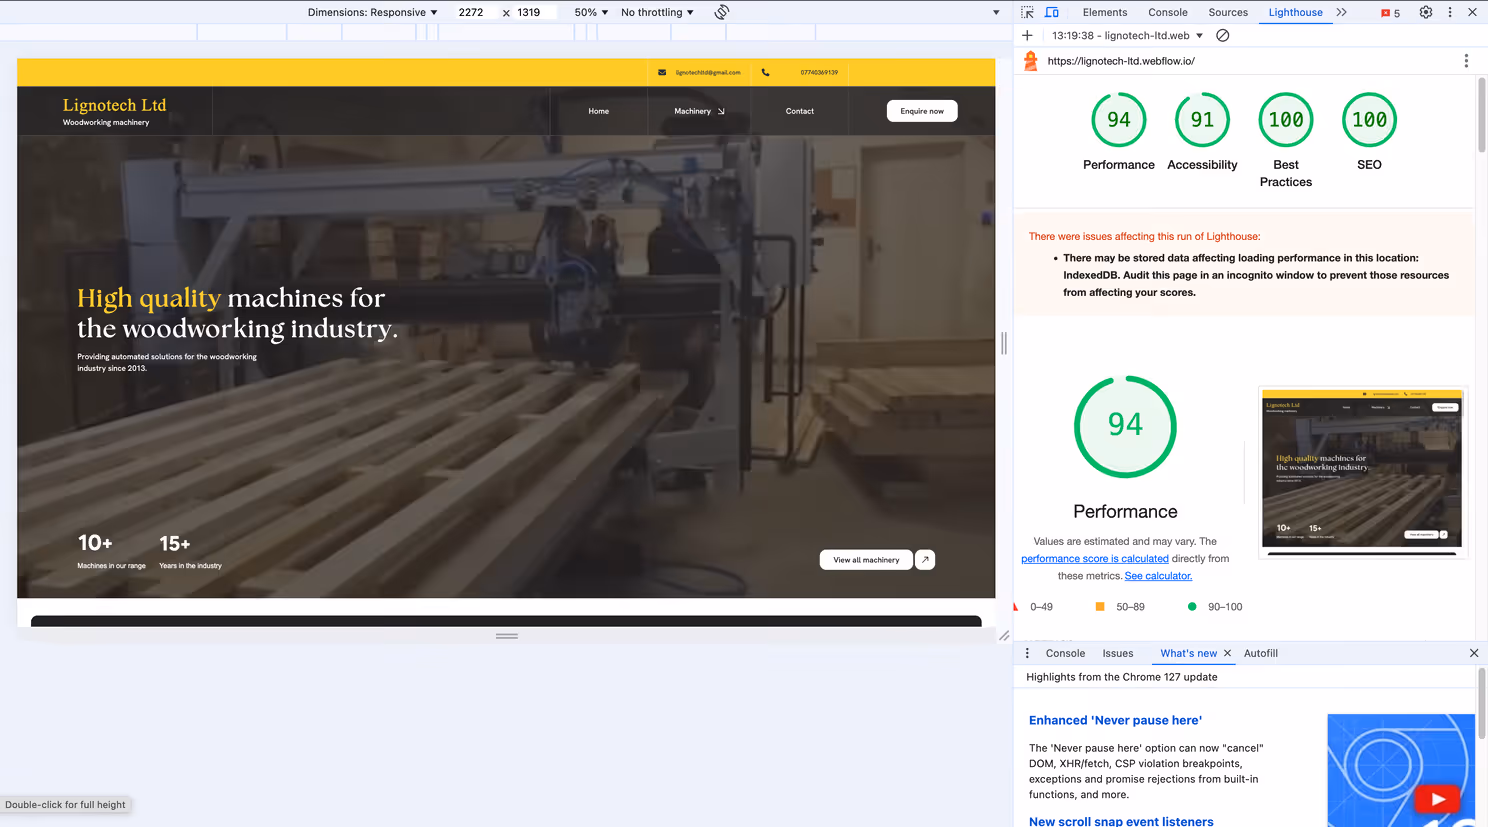
Task: Click the View all machinery button
Action: [x=866, y=560]
